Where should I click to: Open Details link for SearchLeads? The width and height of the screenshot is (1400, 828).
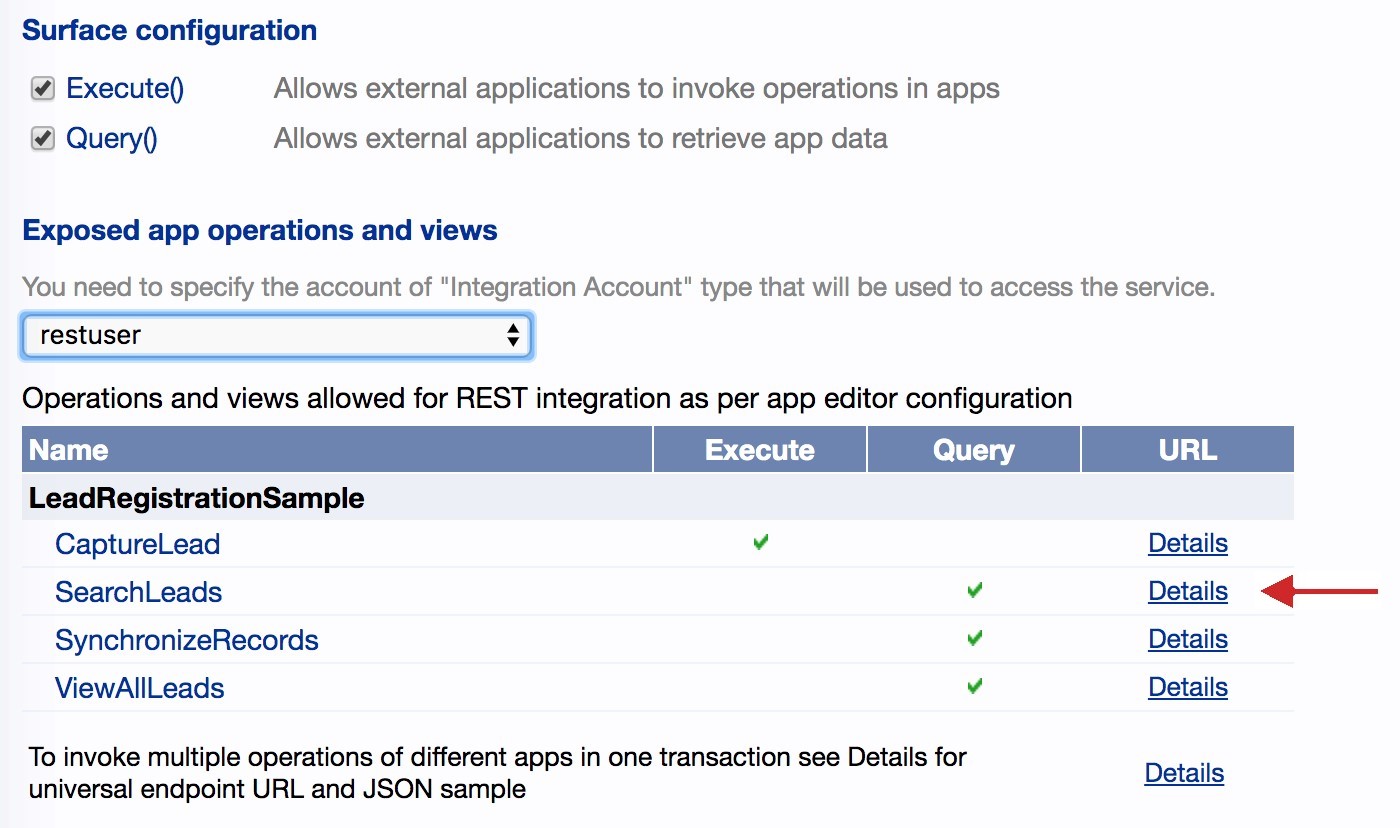click(x=1187, y=591)
